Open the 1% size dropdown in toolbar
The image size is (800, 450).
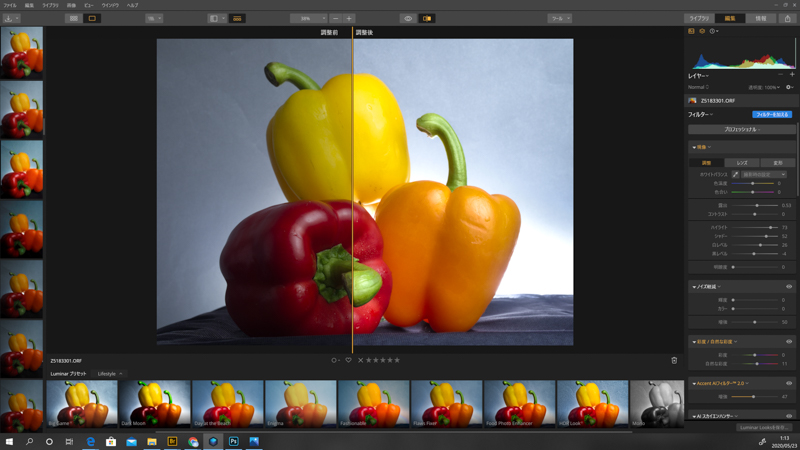154,18
